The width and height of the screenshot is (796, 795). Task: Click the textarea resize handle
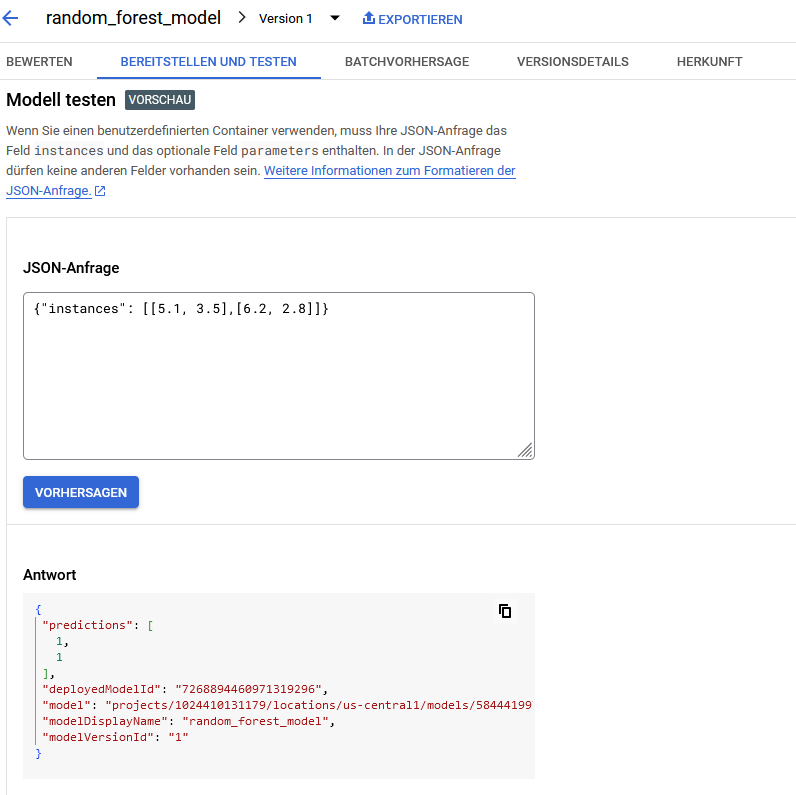pos(525,451)
